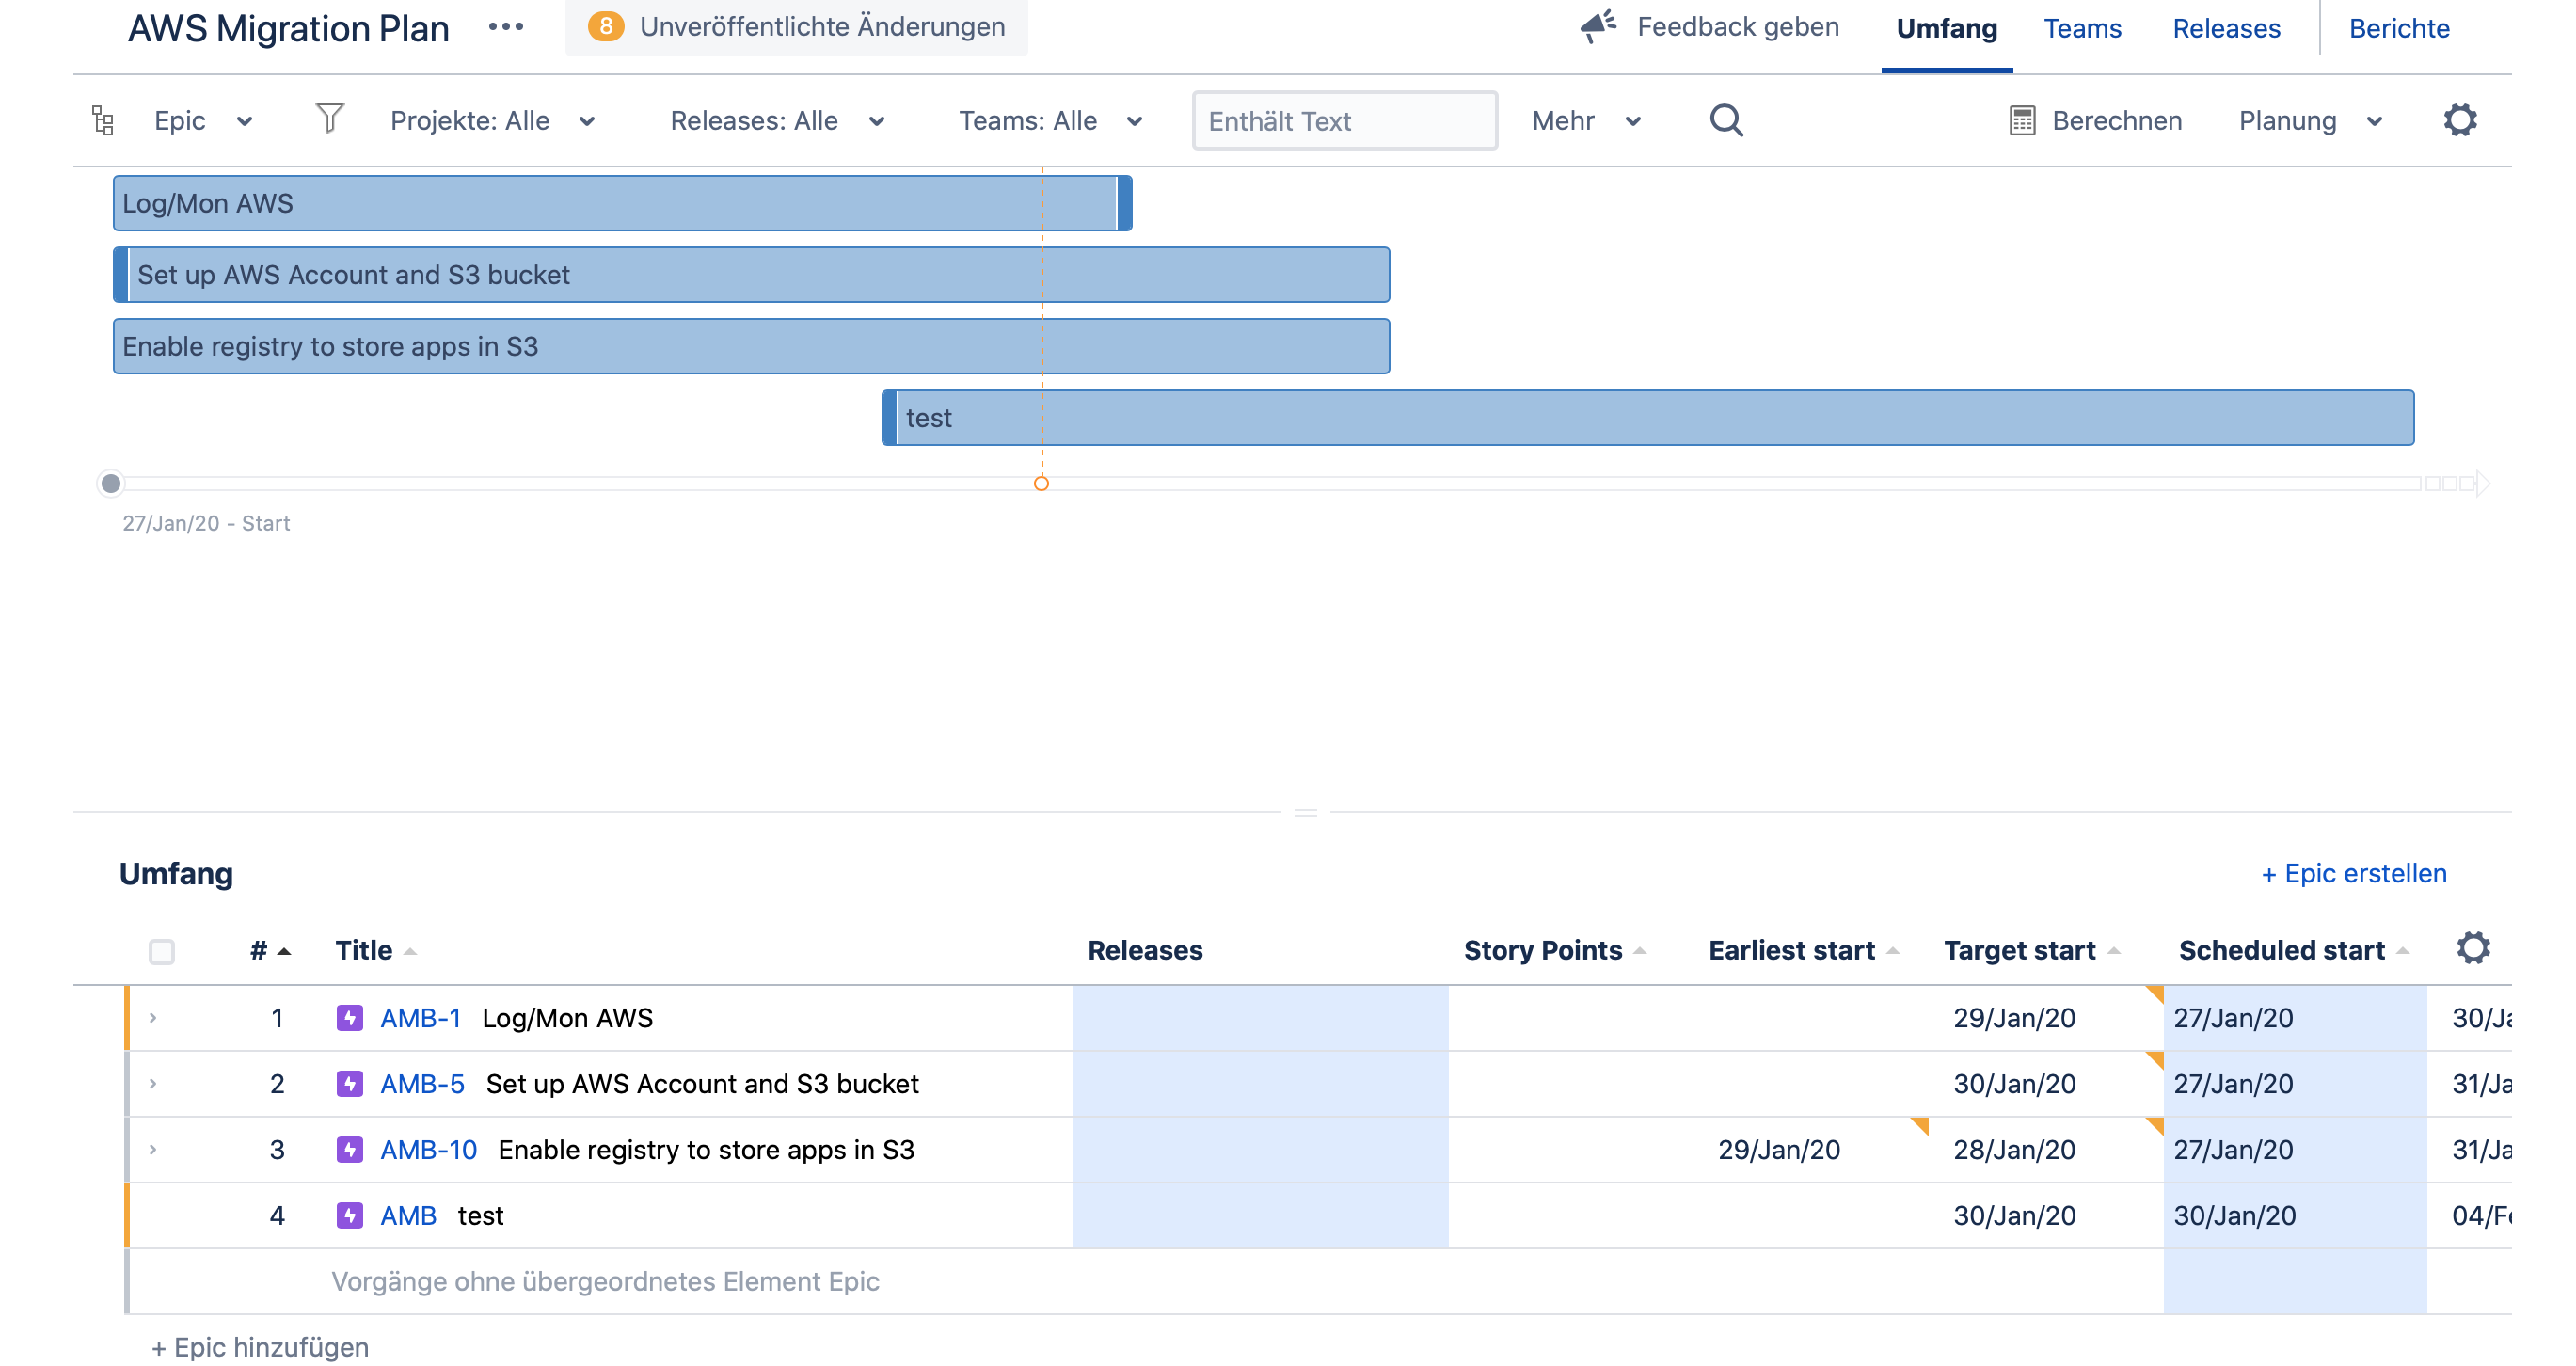Click the hierarchy tree icon beside Epic
Screen dimensions: 2576x1366
tap(103, 121)
